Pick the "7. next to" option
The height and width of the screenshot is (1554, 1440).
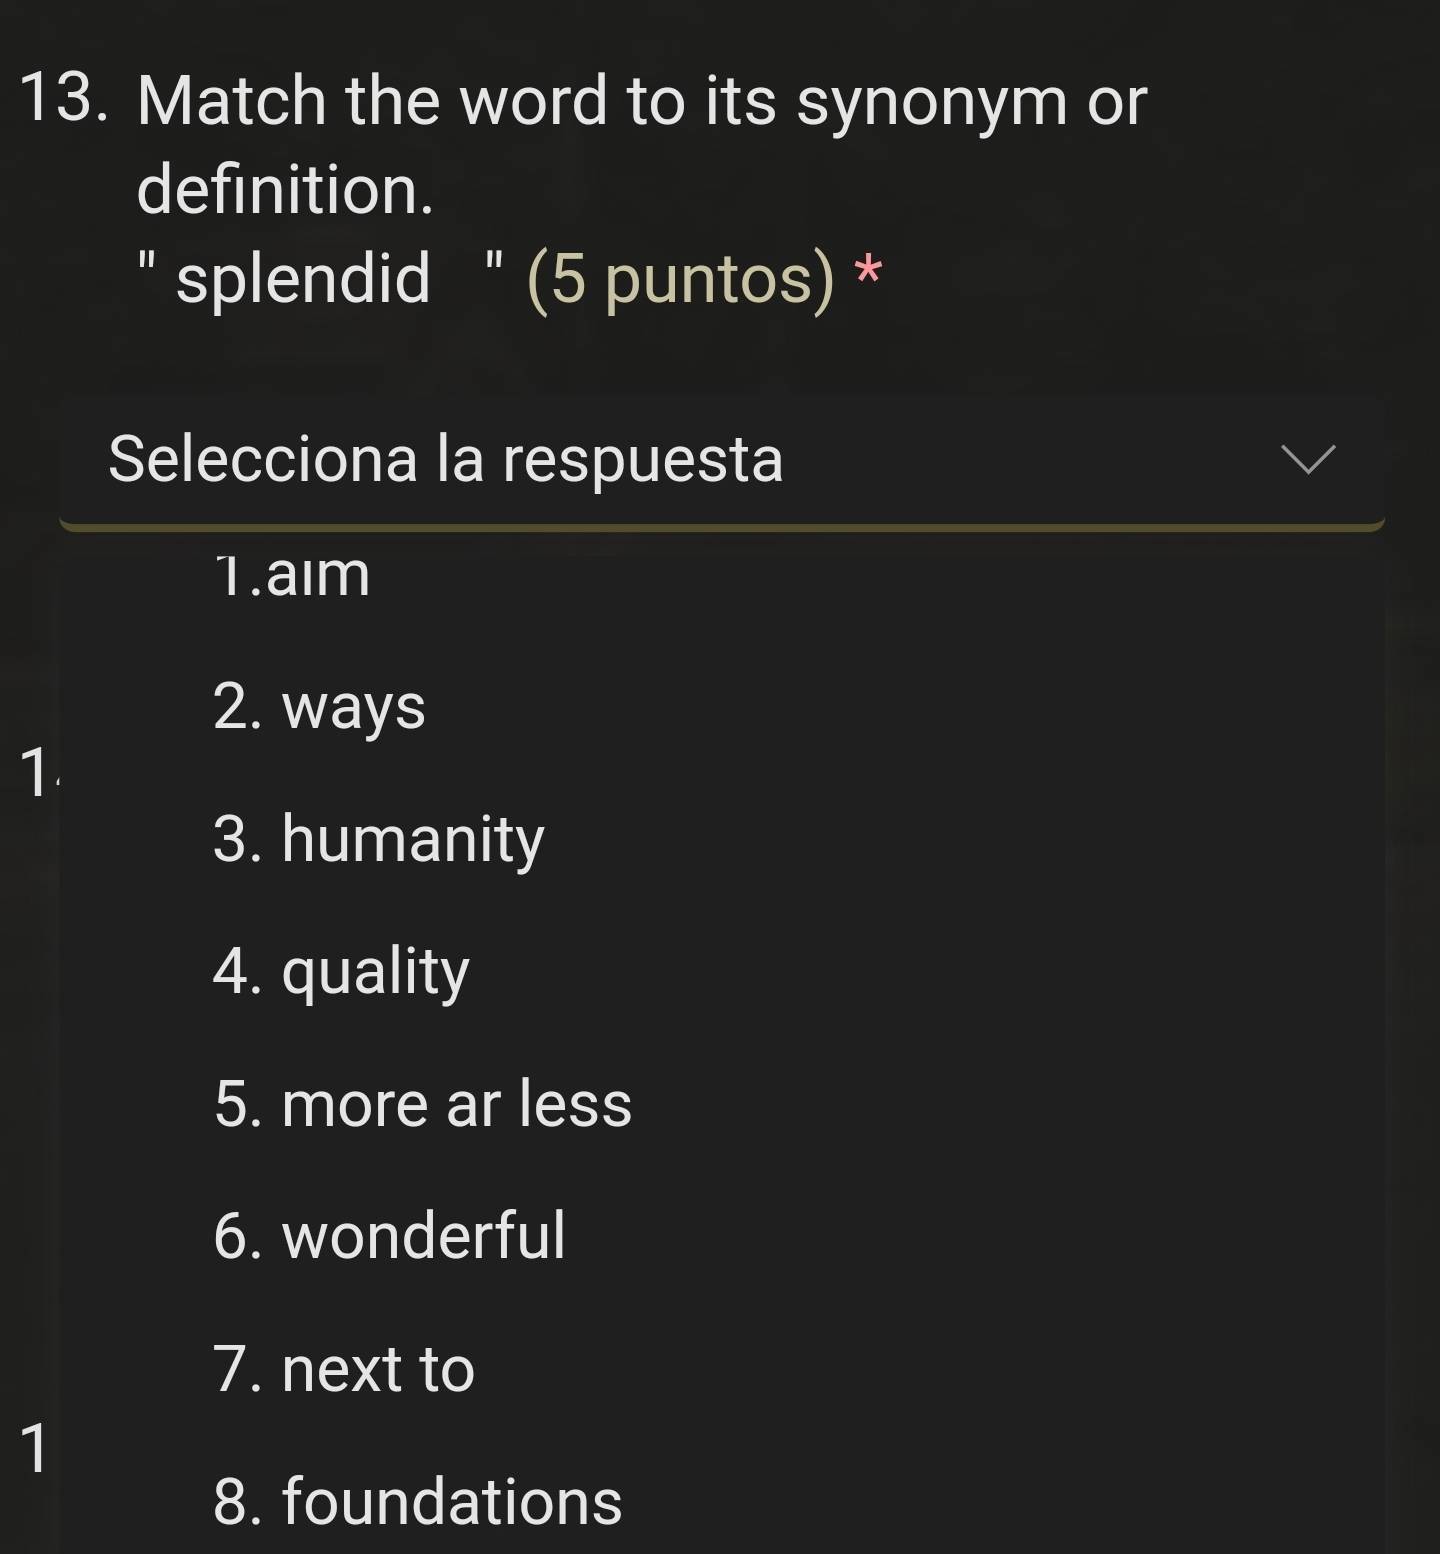click(x=343, y=1369)
